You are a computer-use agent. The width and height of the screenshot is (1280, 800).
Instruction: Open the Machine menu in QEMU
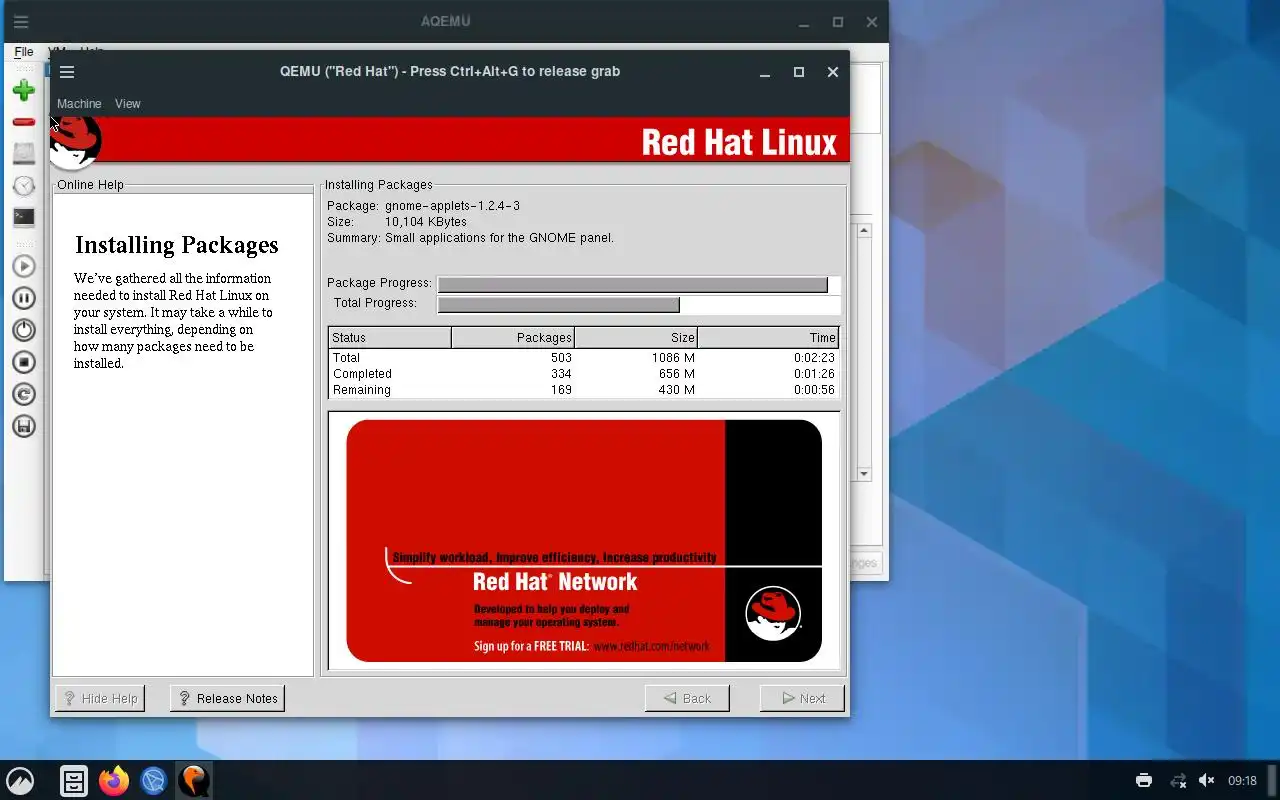pyautogui.click(x=79, y=104)
